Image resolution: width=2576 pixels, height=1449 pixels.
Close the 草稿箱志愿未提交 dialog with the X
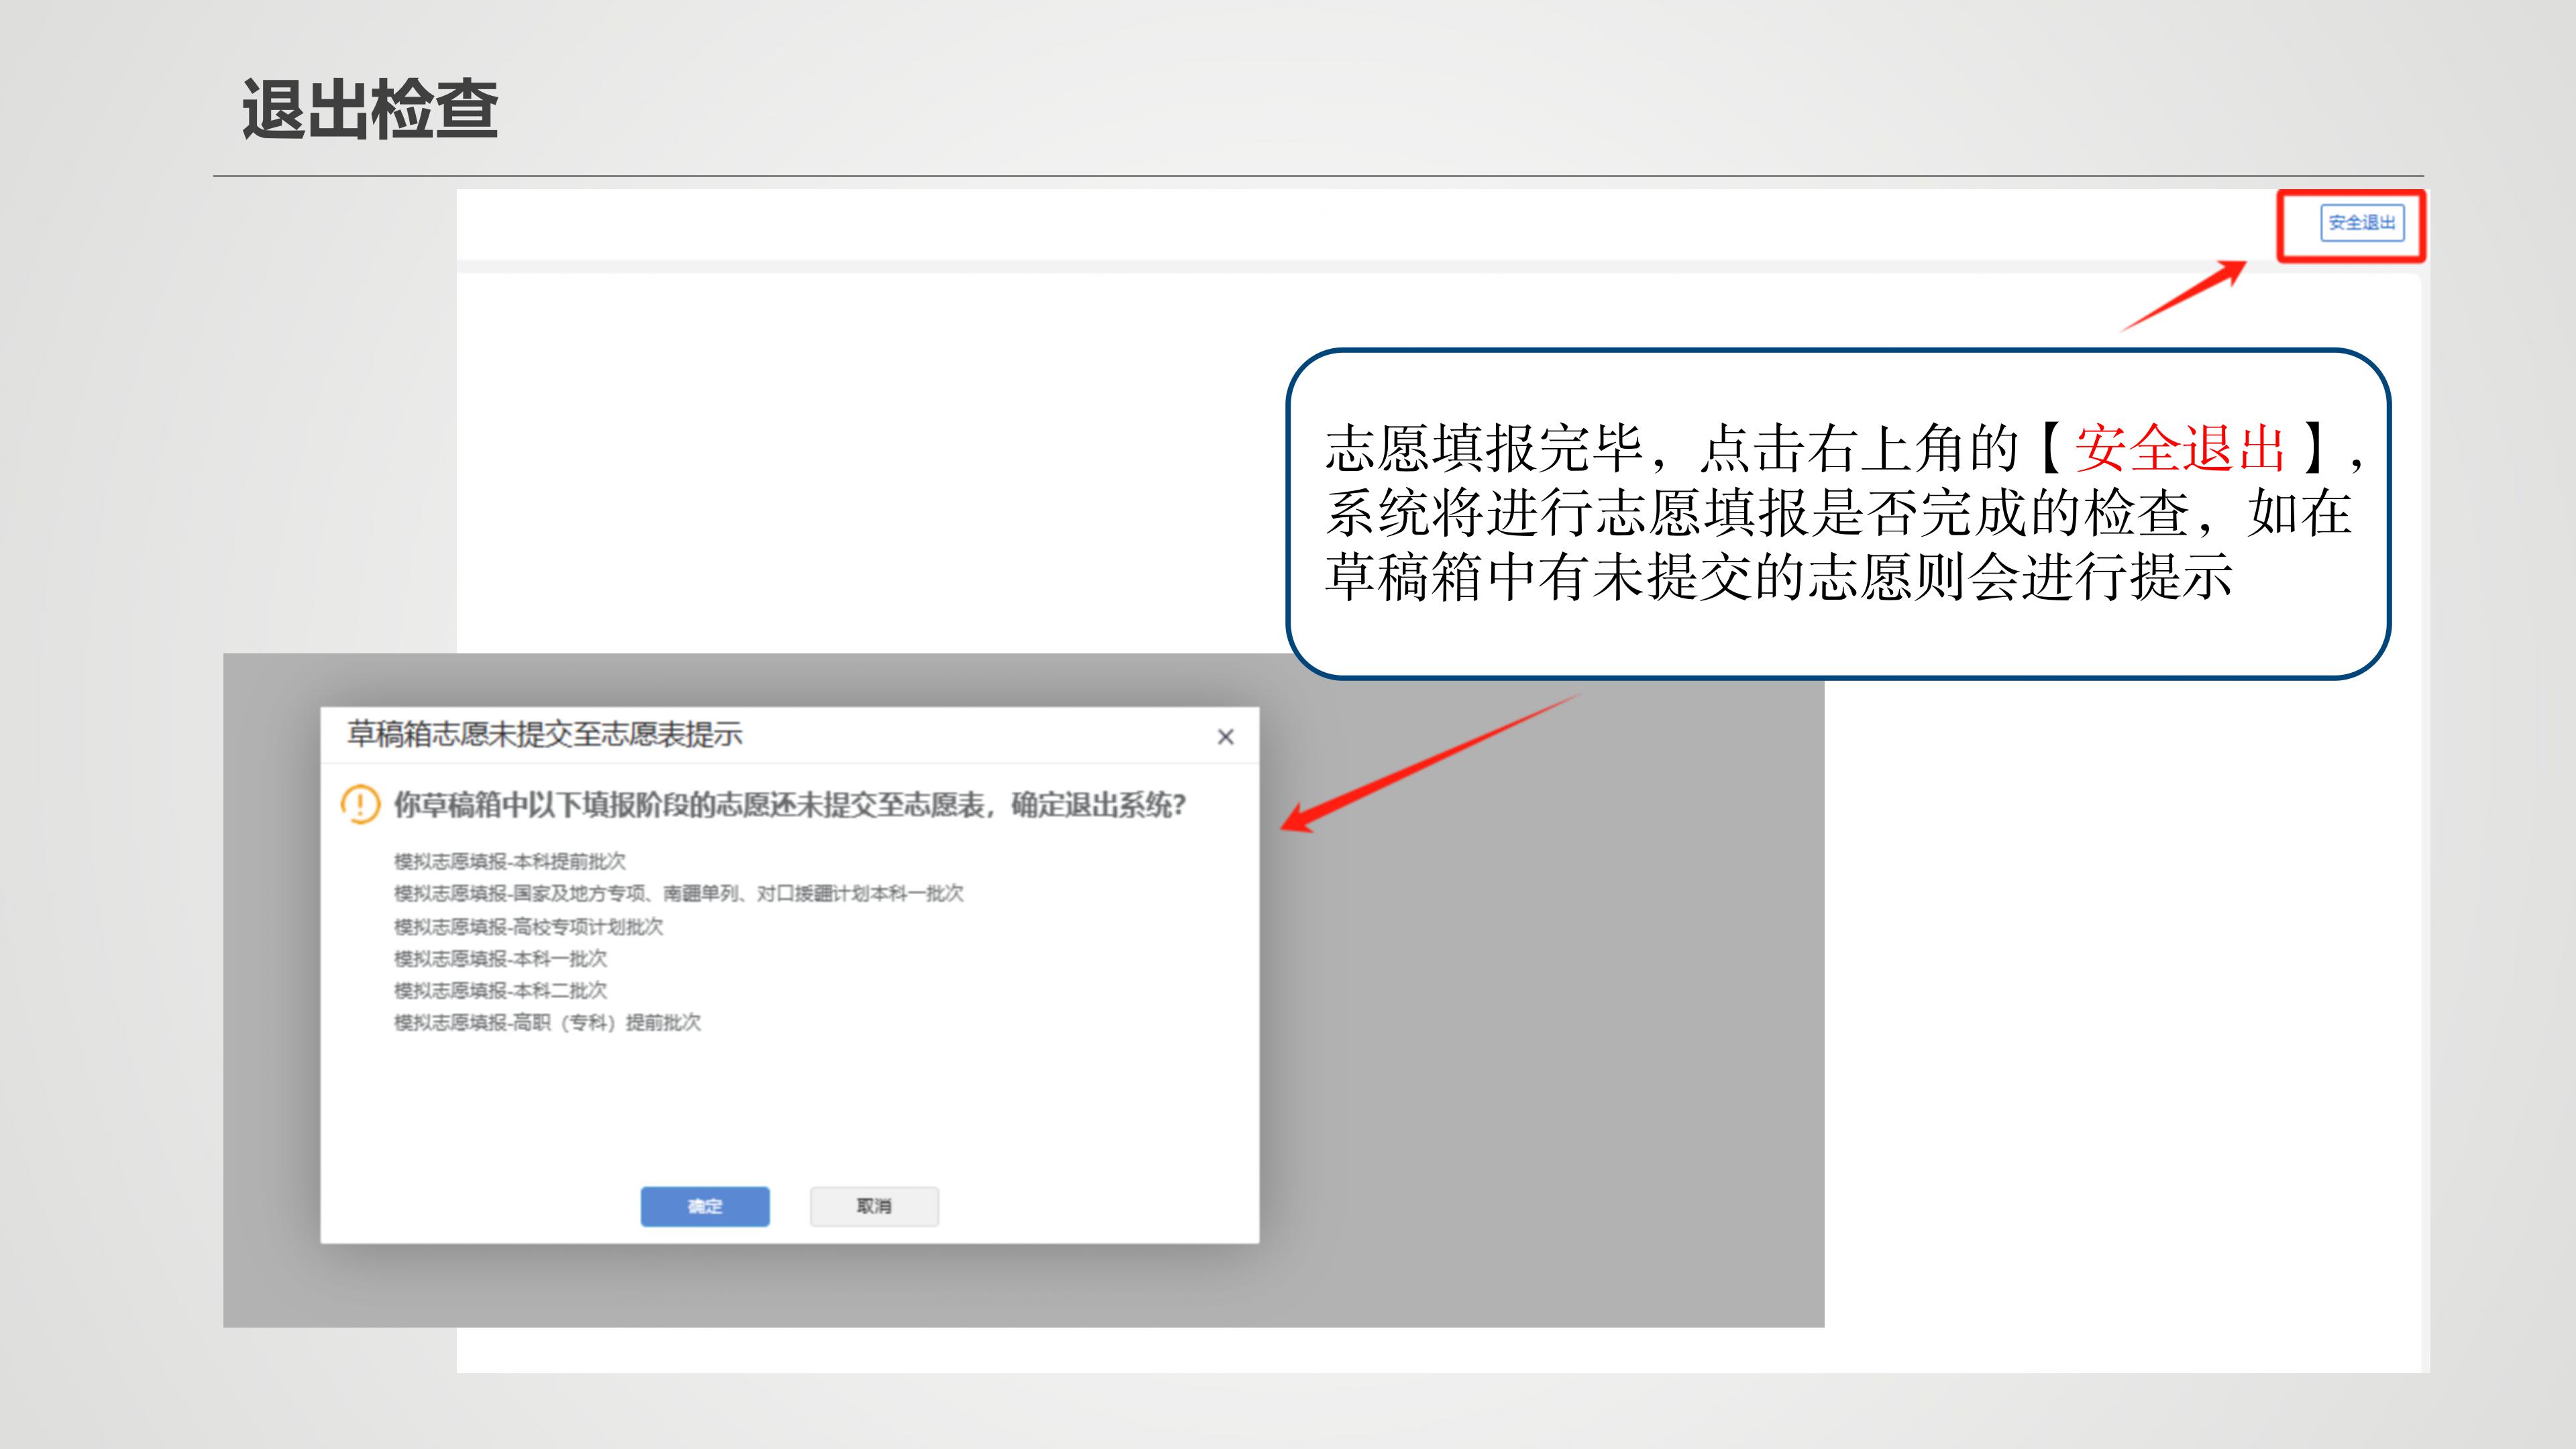[1225, 737]
